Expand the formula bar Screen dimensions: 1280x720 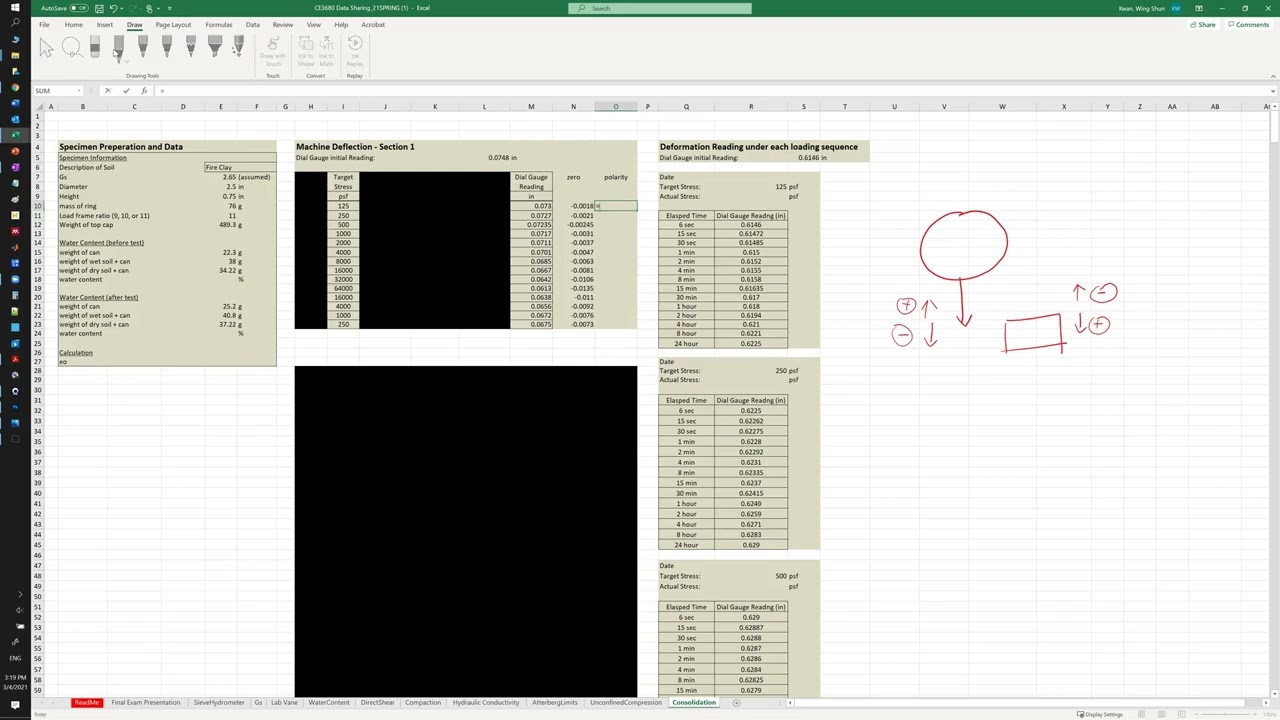pos(1271,91)
